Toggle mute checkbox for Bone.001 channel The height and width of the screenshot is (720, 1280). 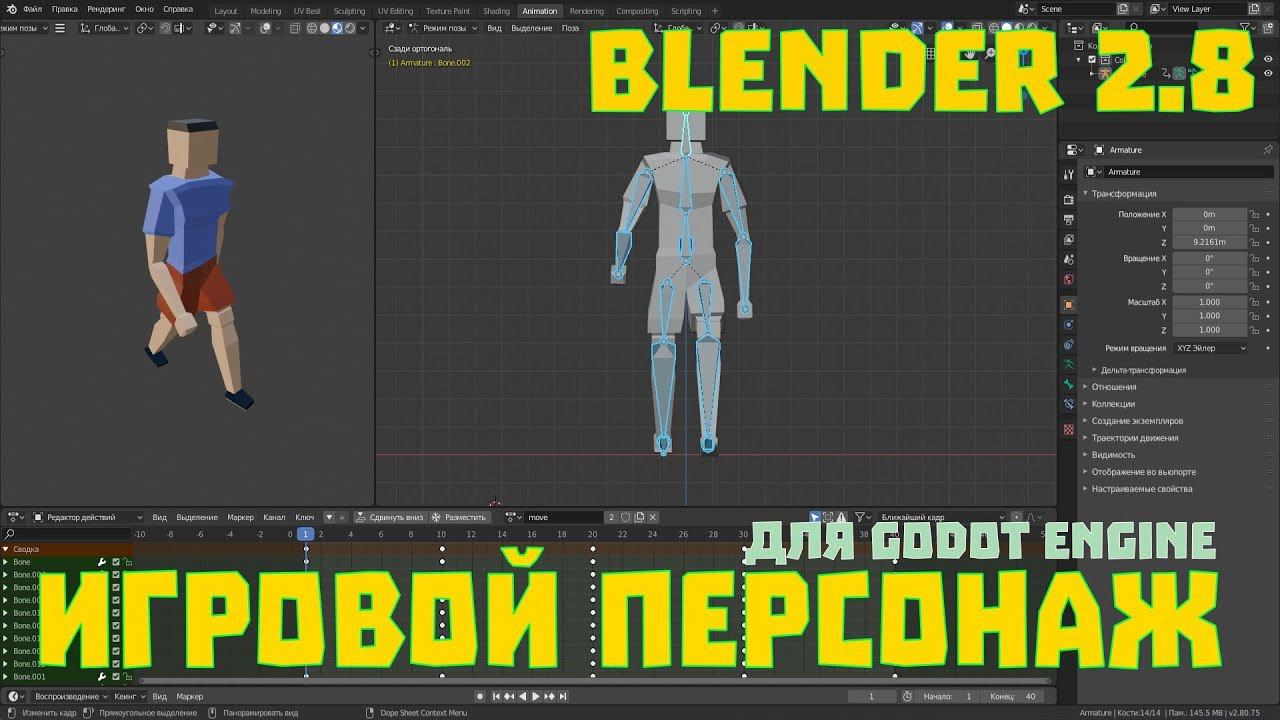click(x=116, y=676)
